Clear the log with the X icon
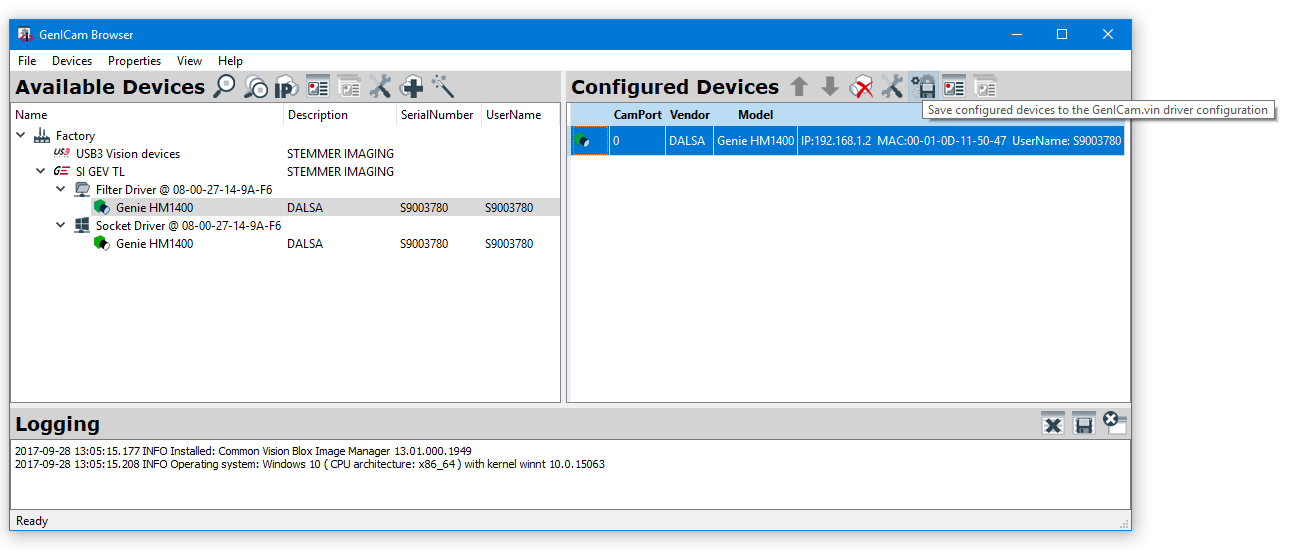 (x=1052, y=424)
